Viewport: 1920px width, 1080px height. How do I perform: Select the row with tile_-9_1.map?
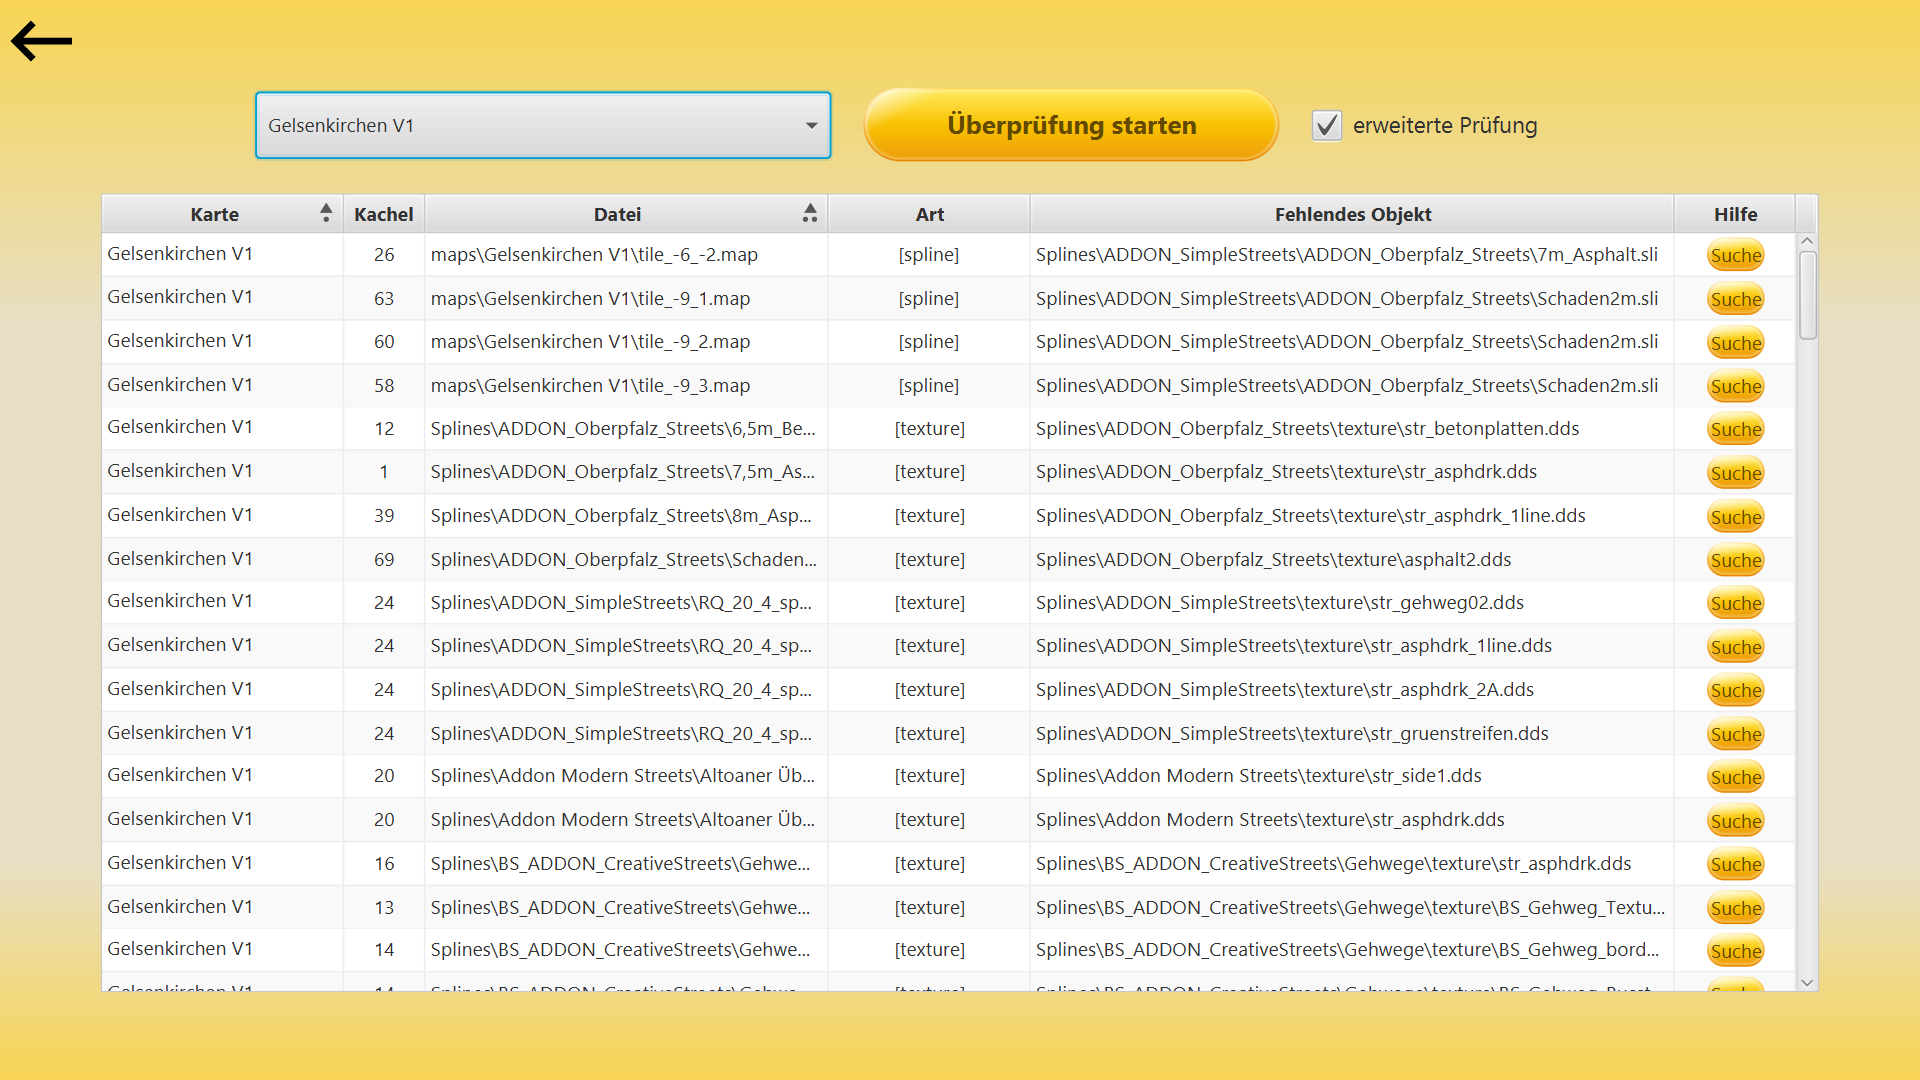[x=590, y=299]
